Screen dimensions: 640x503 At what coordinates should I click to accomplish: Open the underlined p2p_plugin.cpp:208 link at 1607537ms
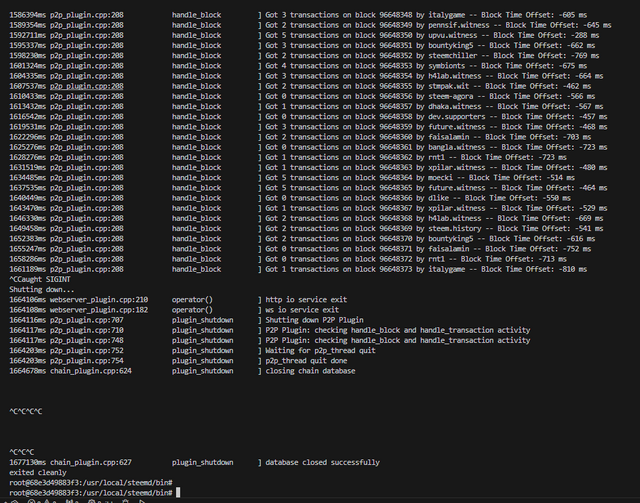[x=87, y=86]
